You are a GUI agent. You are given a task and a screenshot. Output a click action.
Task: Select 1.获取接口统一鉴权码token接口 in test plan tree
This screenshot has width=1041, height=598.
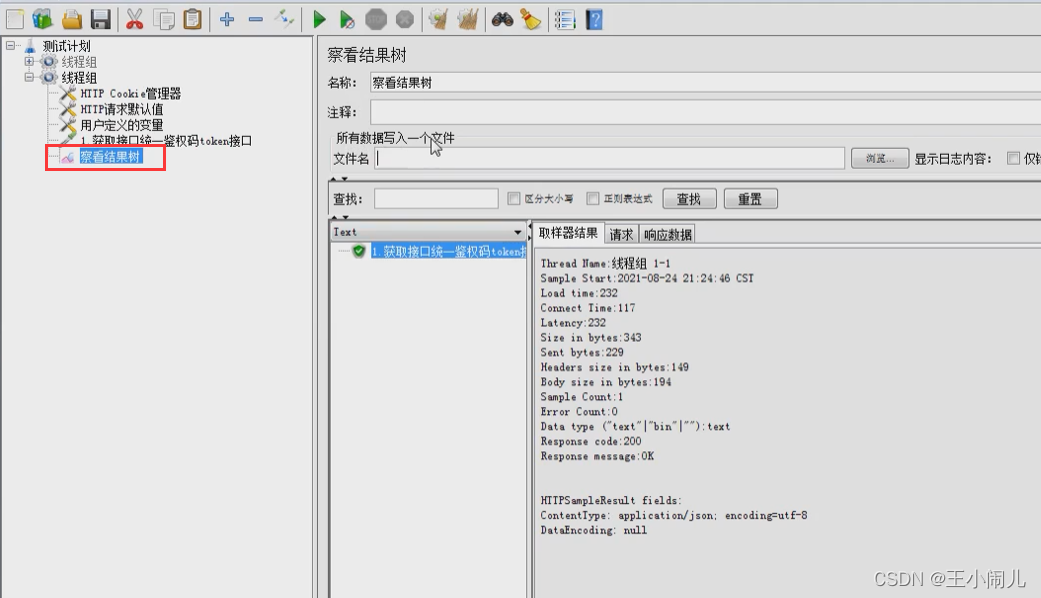click(x=166, y=141)
